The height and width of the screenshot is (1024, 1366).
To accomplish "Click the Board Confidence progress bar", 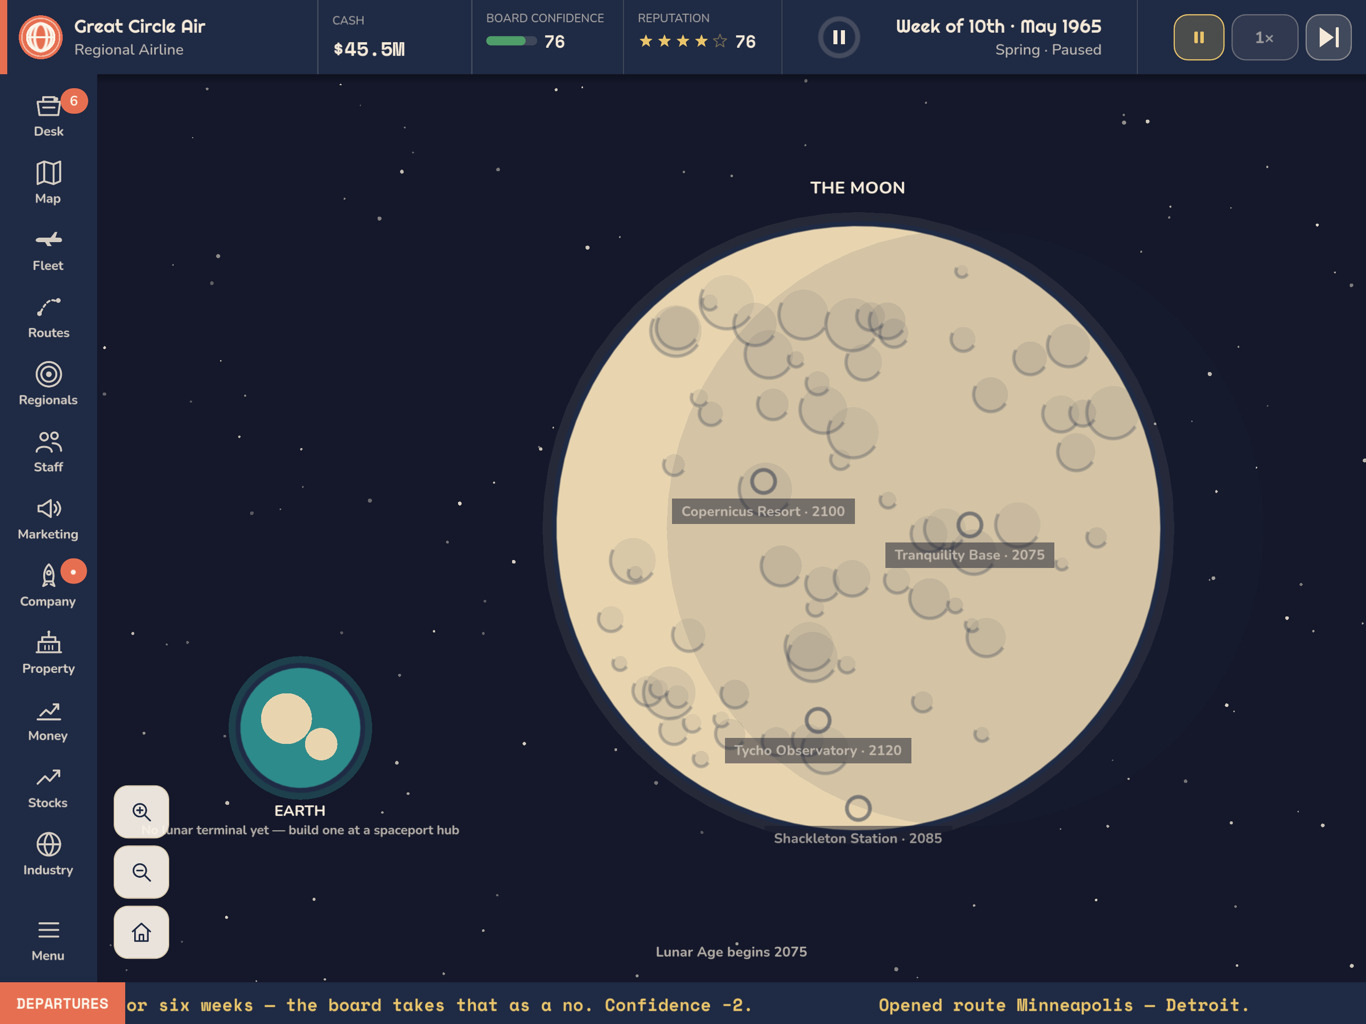I will pyautogui.click(x=511, y=41).
